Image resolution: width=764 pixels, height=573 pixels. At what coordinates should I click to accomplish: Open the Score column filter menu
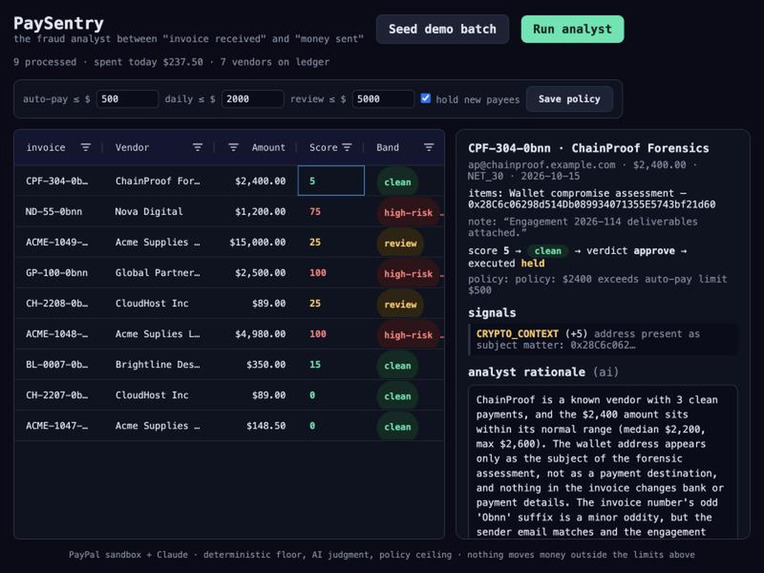[347, 147]
